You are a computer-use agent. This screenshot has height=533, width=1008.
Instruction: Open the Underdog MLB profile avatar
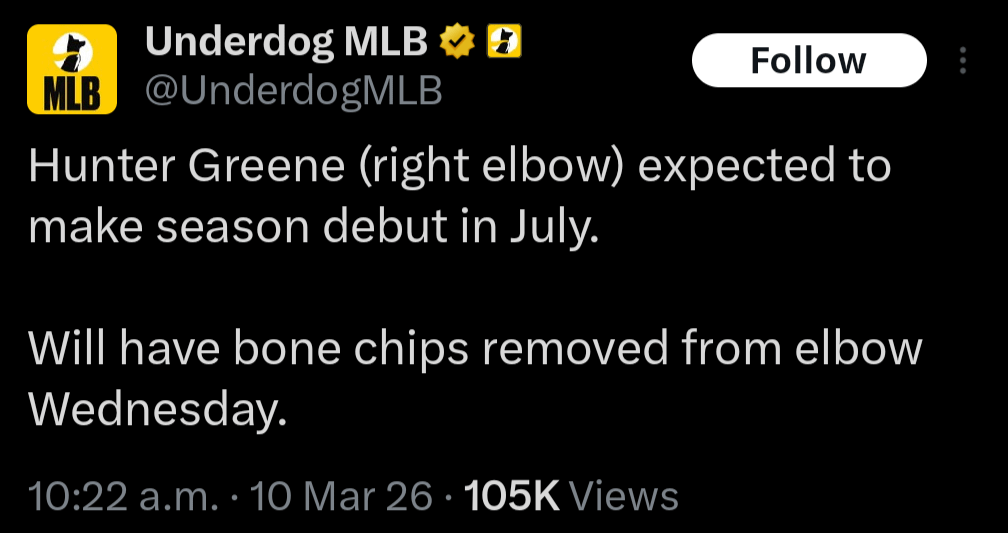pos(72,68)
